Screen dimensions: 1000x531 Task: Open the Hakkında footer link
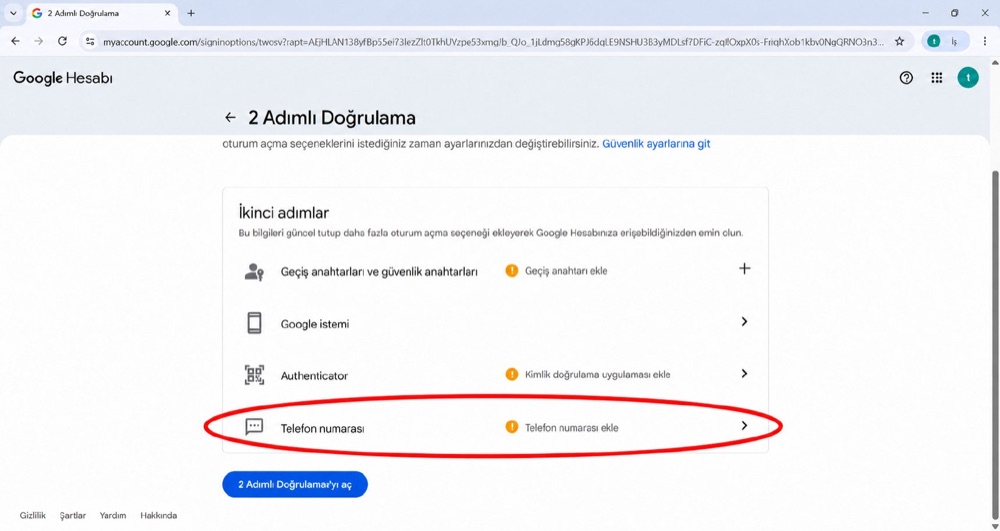point(159,515)
